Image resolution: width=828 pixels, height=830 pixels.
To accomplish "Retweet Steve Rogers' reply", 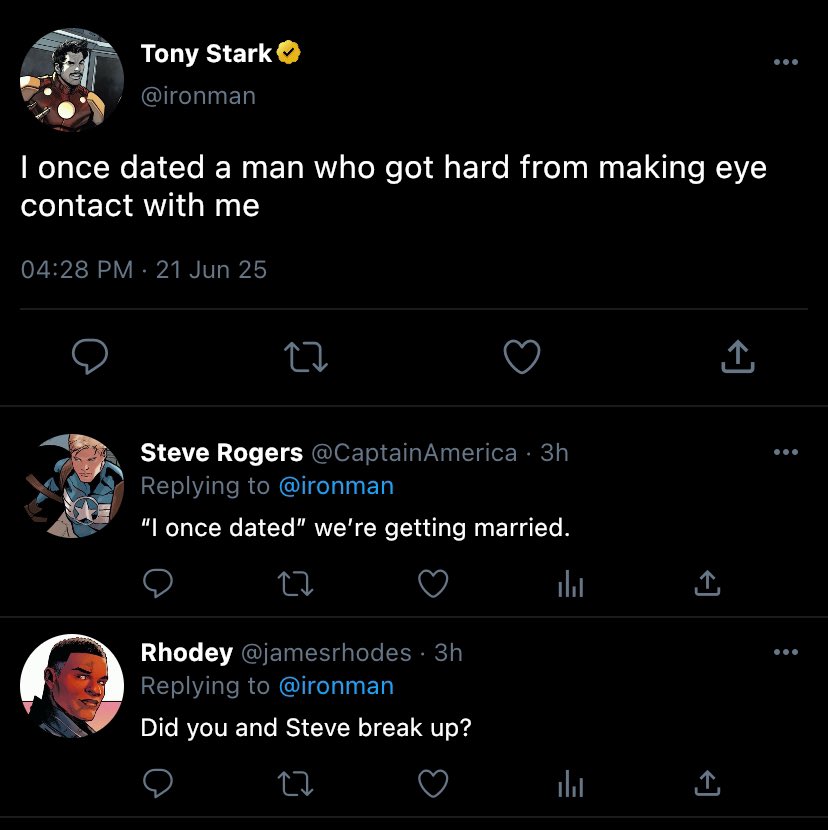I will click(296, 584).
